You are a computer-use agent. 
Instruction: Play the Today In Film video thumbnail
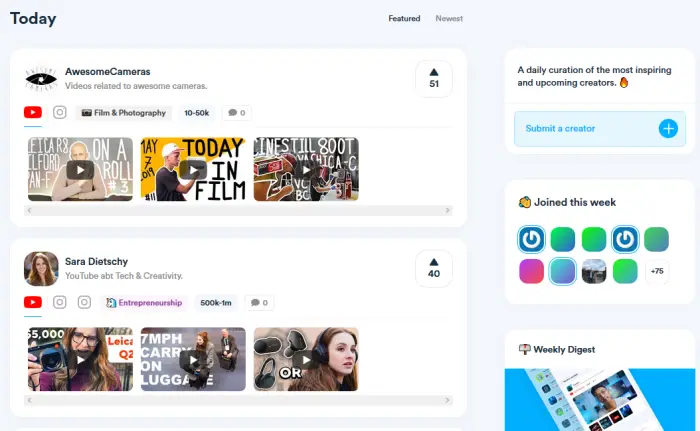(193, 169)
